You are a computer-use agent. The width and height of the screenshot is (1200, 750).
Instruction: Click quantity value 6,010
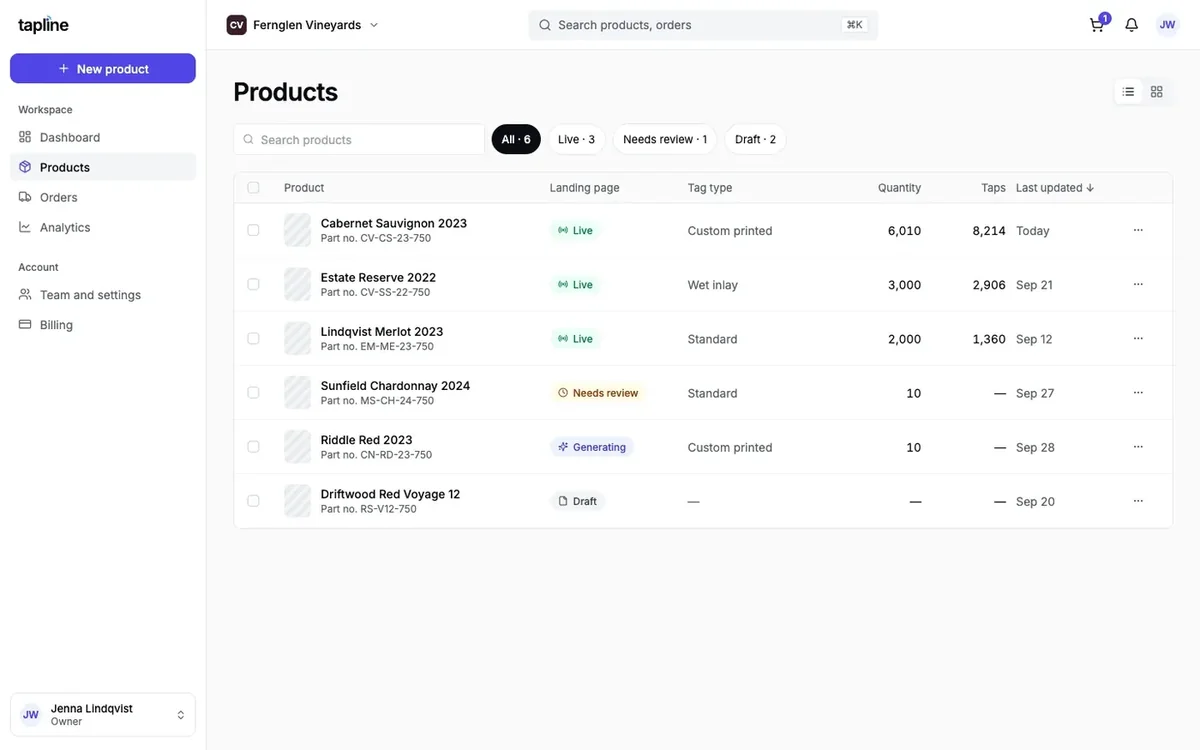[904, 231]
